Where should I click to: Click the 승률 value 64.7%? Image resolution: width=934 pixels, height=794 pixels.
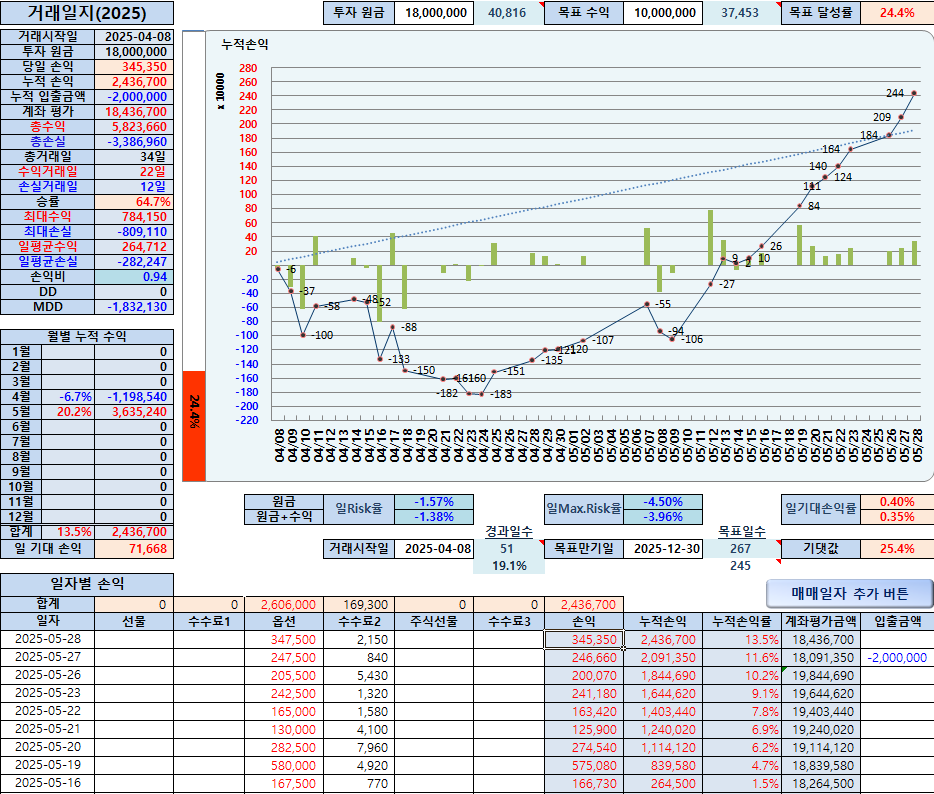(134, 202)
